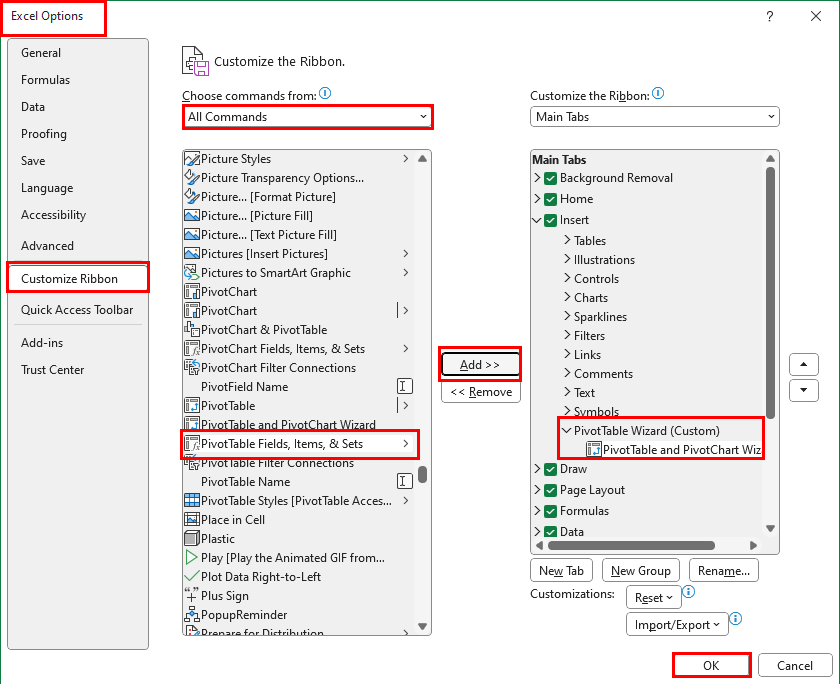Image resolution: width=840 pixels, height=684 pixels.
Task: Click commands list vertical scrollbar thumb
Action: (423, 475)
